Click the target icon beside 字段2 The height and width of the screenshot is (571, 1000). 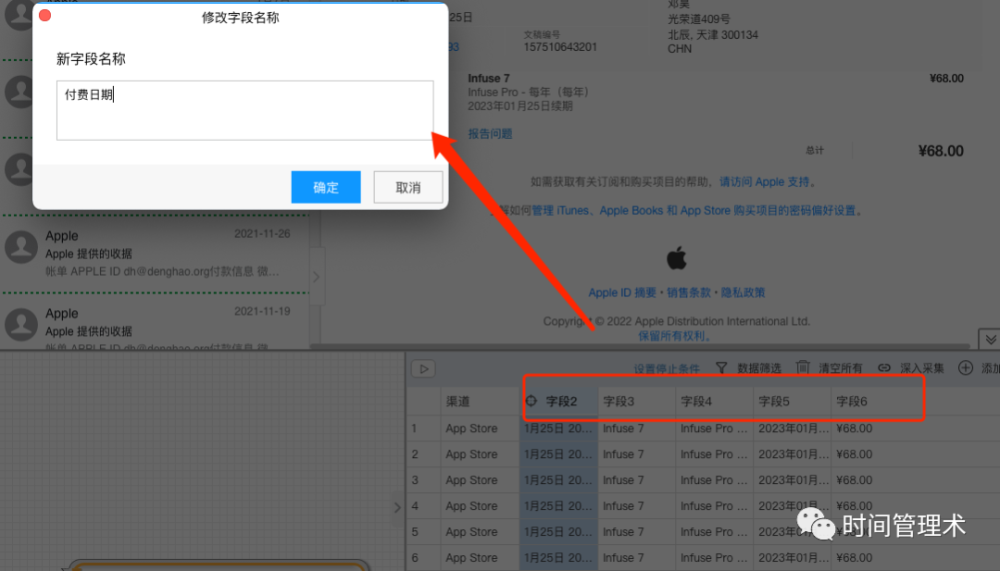[531, 401]
